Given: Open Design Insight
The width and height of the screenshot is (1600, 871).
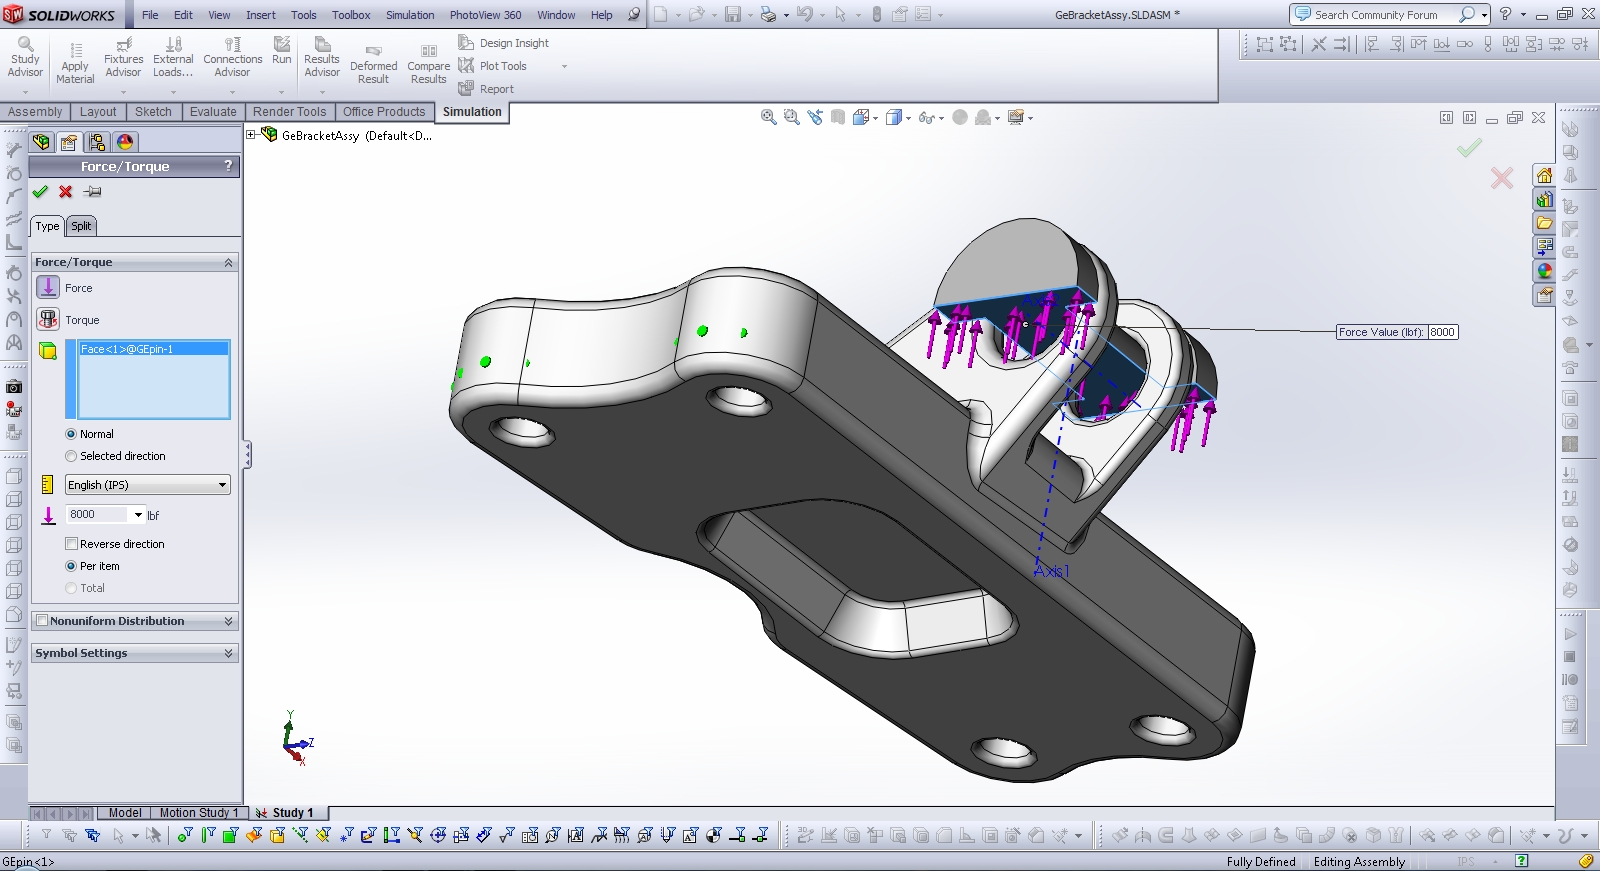Looking at the screenshot, I should (504, 43).
